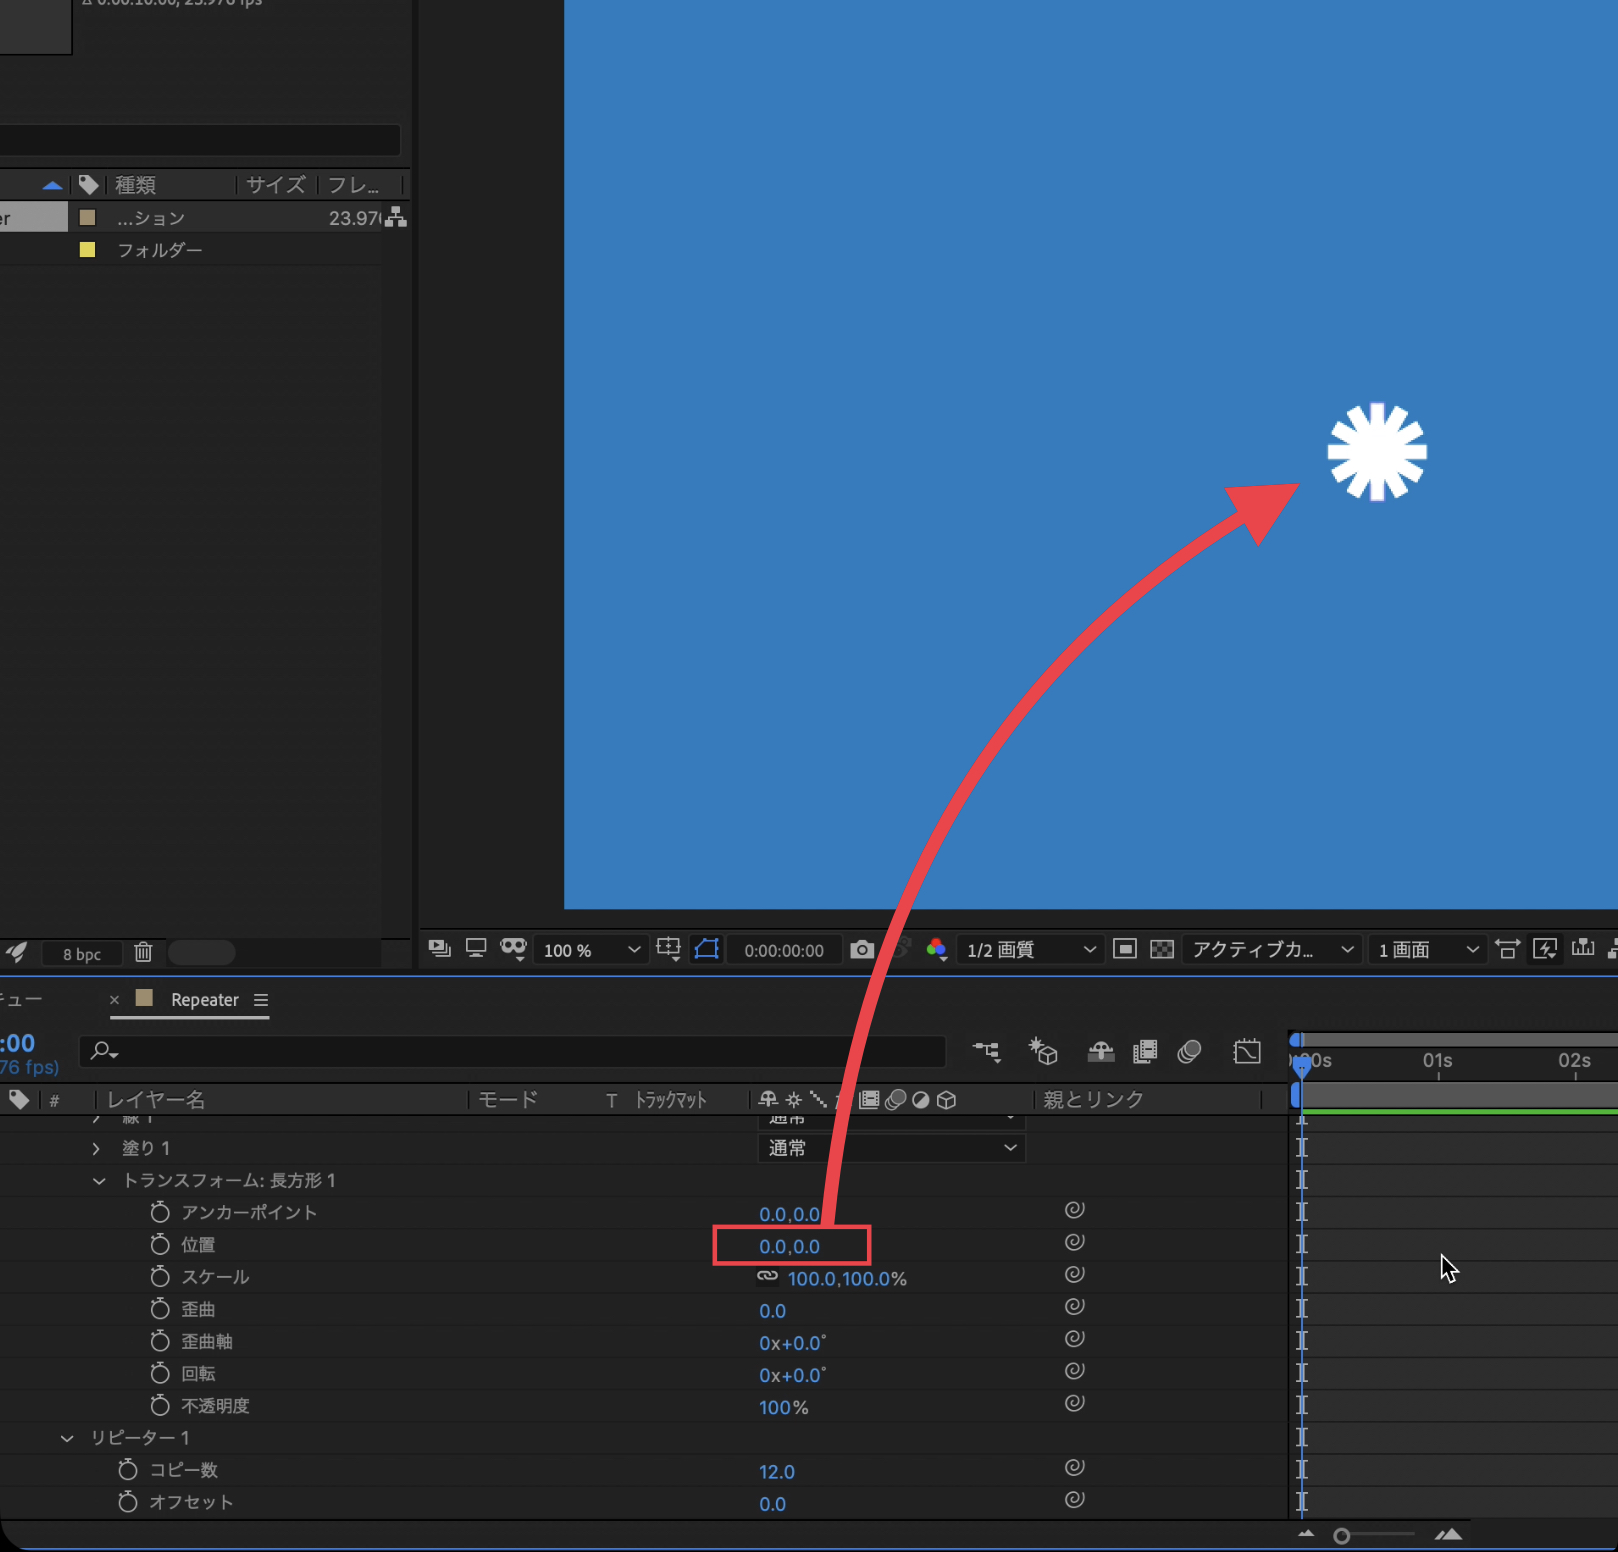
Task: Open the Graph Editor icon in timeline
Action: click(1247, 1051)
